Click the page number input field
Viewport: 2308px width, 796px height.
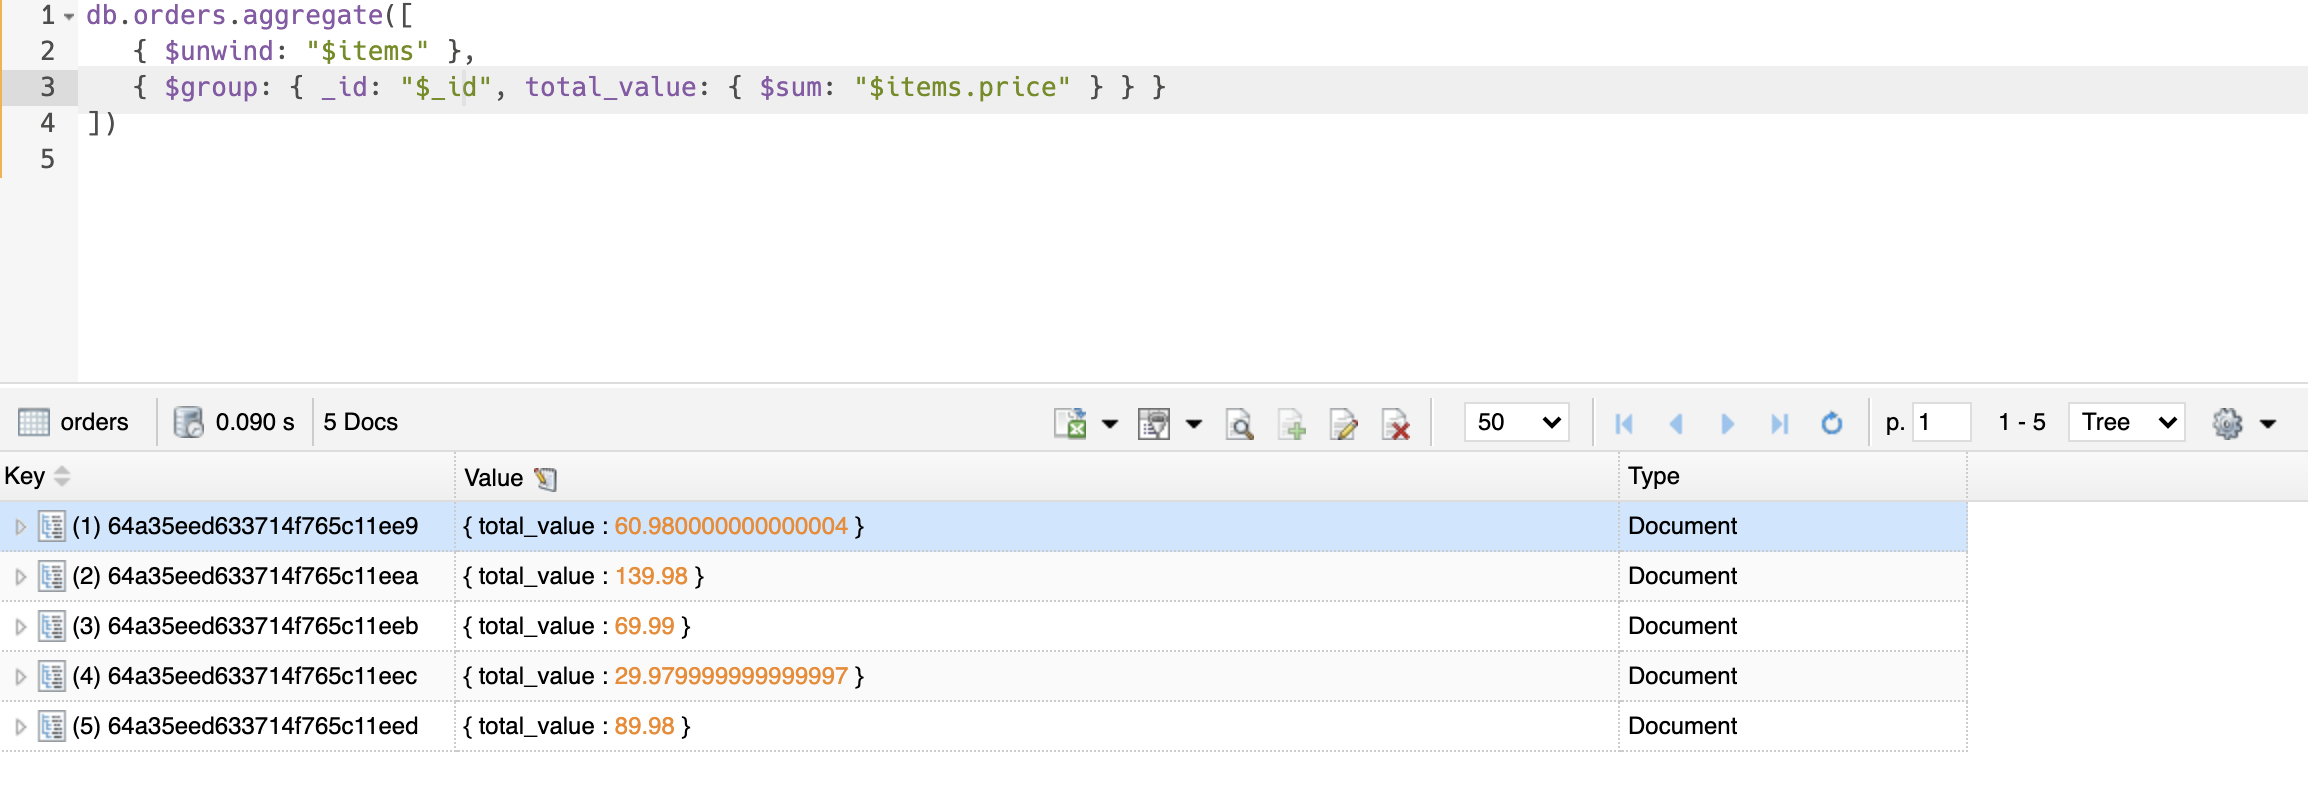pyautogui.click(x=1940, y=422)
